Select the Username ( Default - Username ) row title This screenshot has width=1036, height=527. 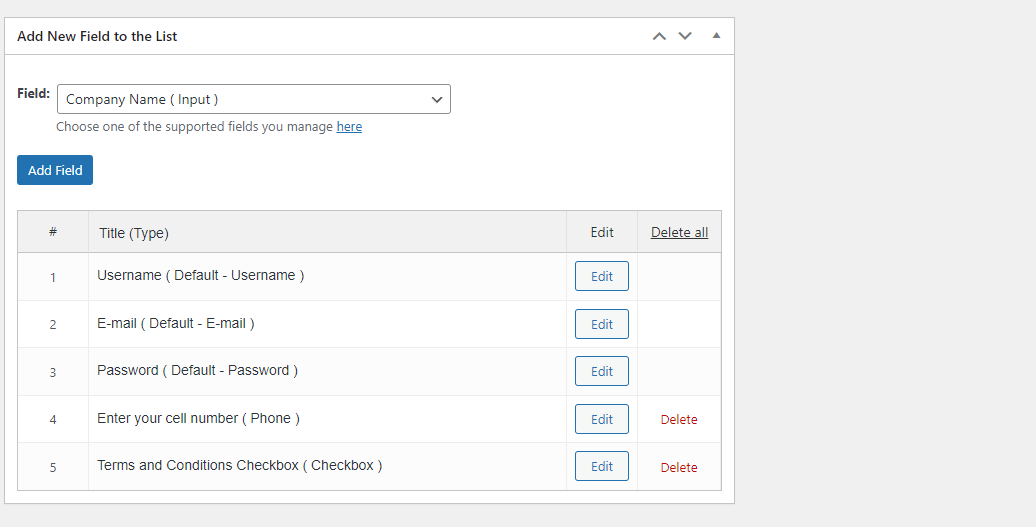click(200, 275)
